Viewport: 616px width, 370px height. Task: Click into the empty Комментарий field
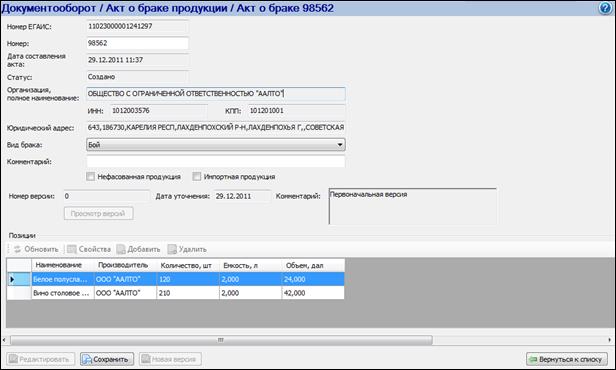pyautogui.click(x=216, y=161)
